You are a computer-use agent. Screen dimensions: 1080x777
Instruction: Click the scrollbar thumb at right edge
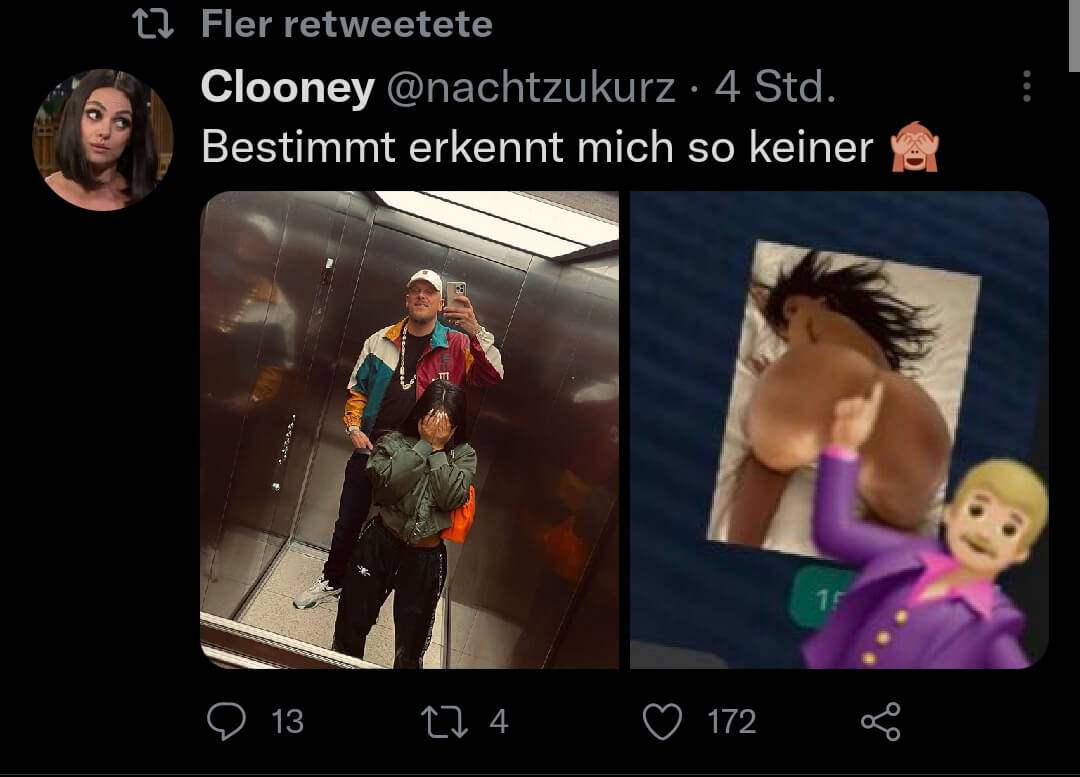(x=1074, y=36)
